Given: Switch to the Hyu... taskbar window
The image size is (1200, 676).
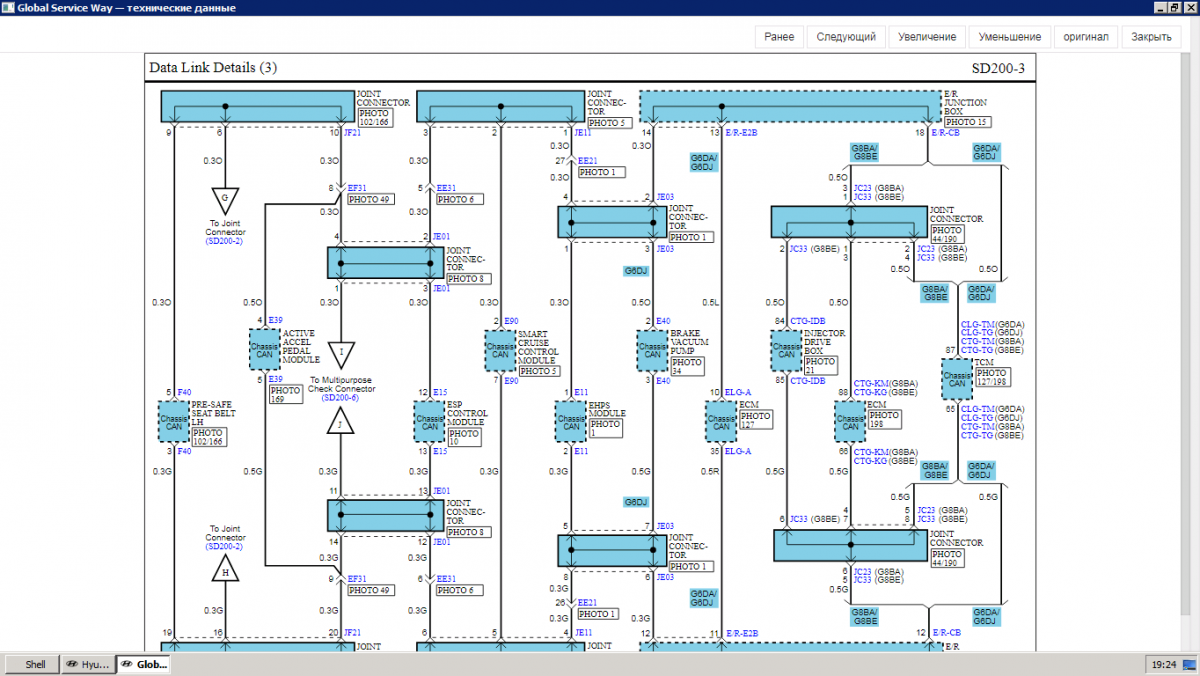Looking at the screenshot, I should pyautogui.click(x=88, y=664).
